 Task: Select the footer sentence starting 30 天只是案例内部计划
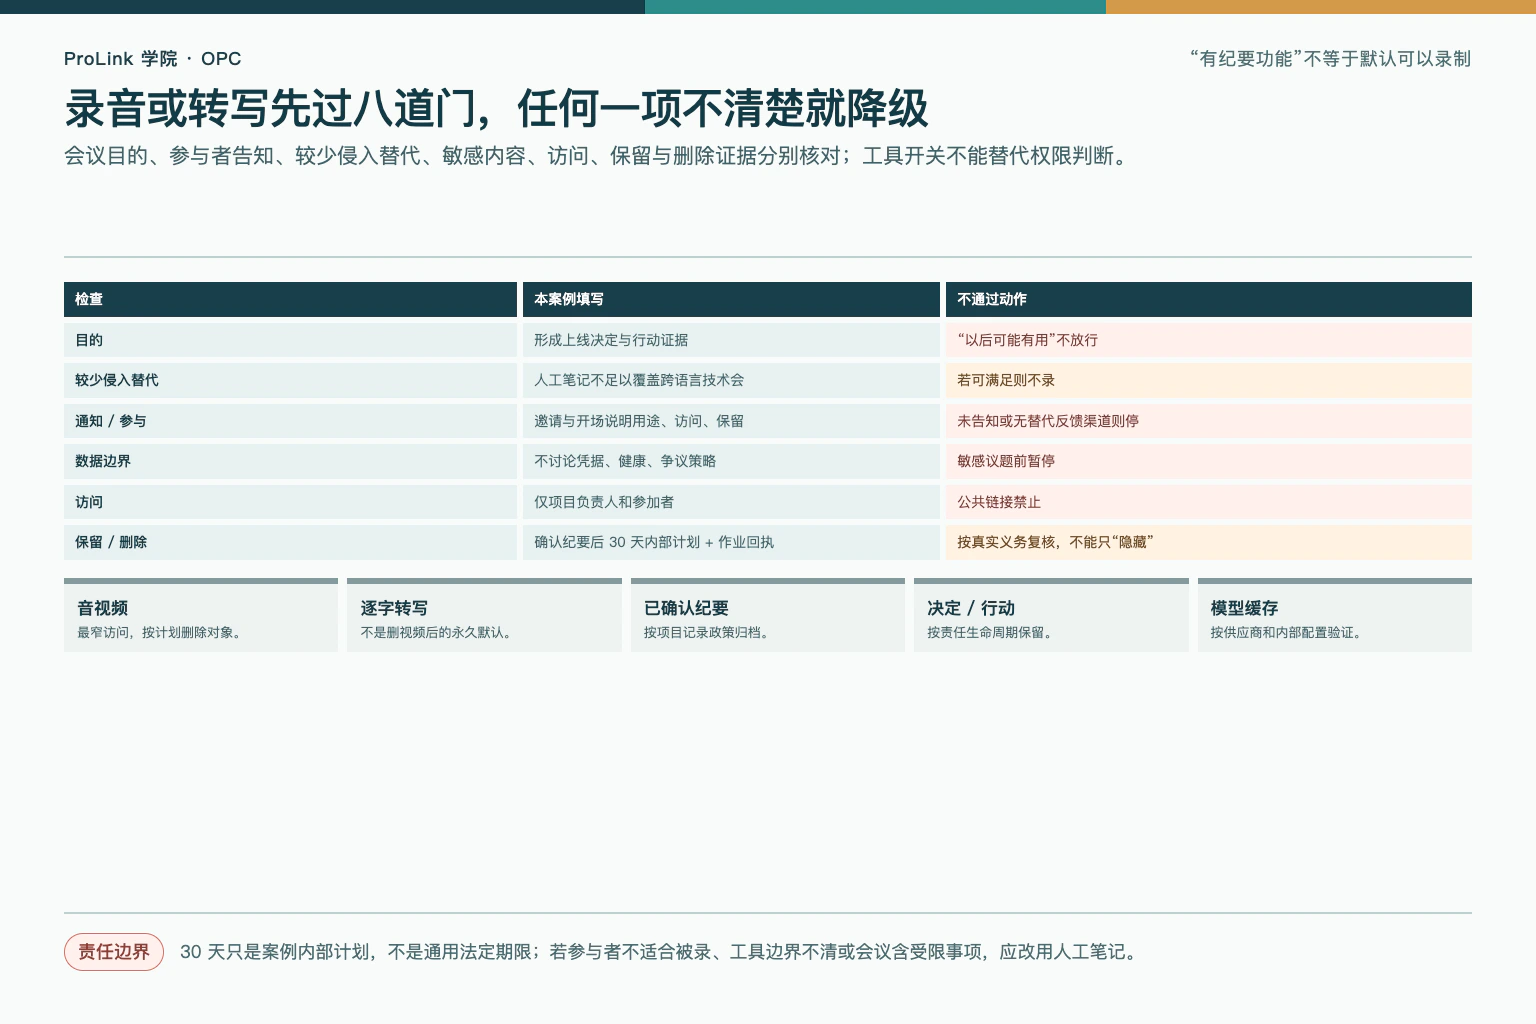[661, 952]
